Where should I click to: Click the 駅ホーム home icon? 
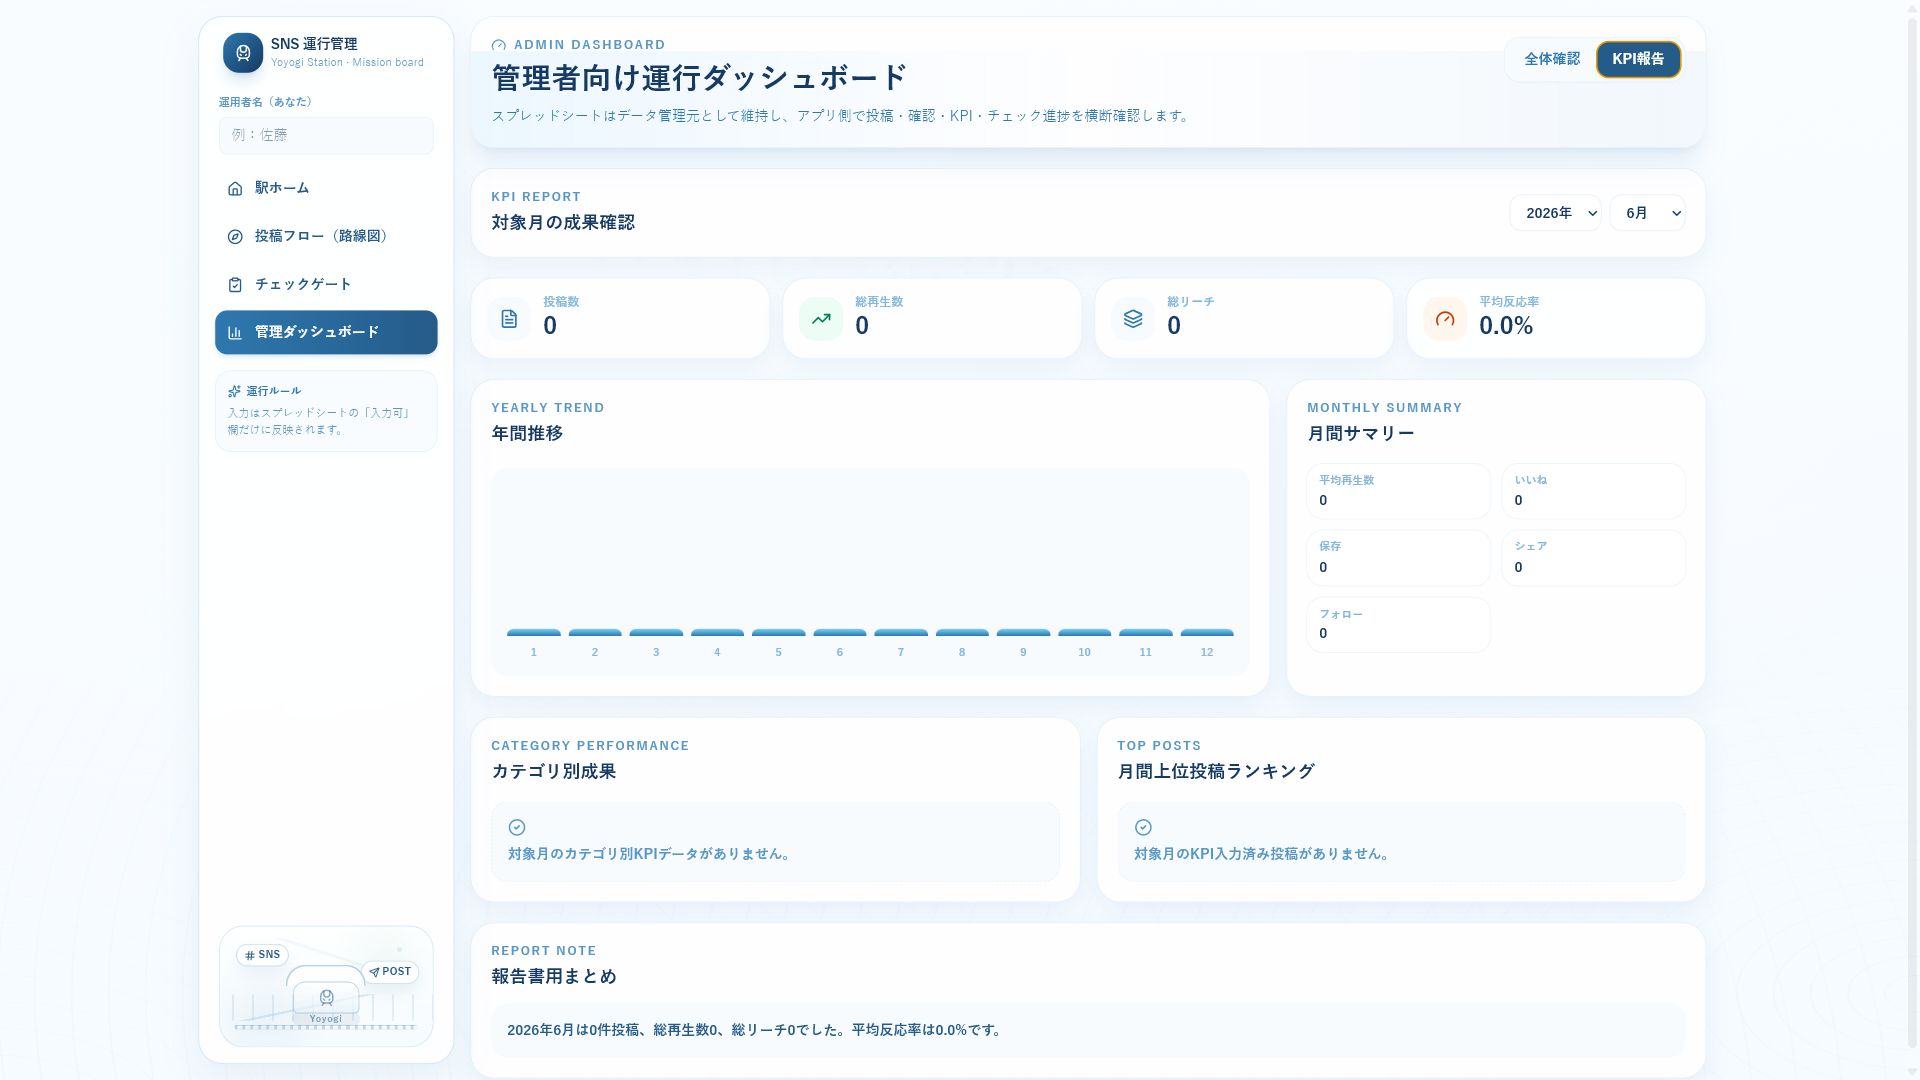coord(235,189)
